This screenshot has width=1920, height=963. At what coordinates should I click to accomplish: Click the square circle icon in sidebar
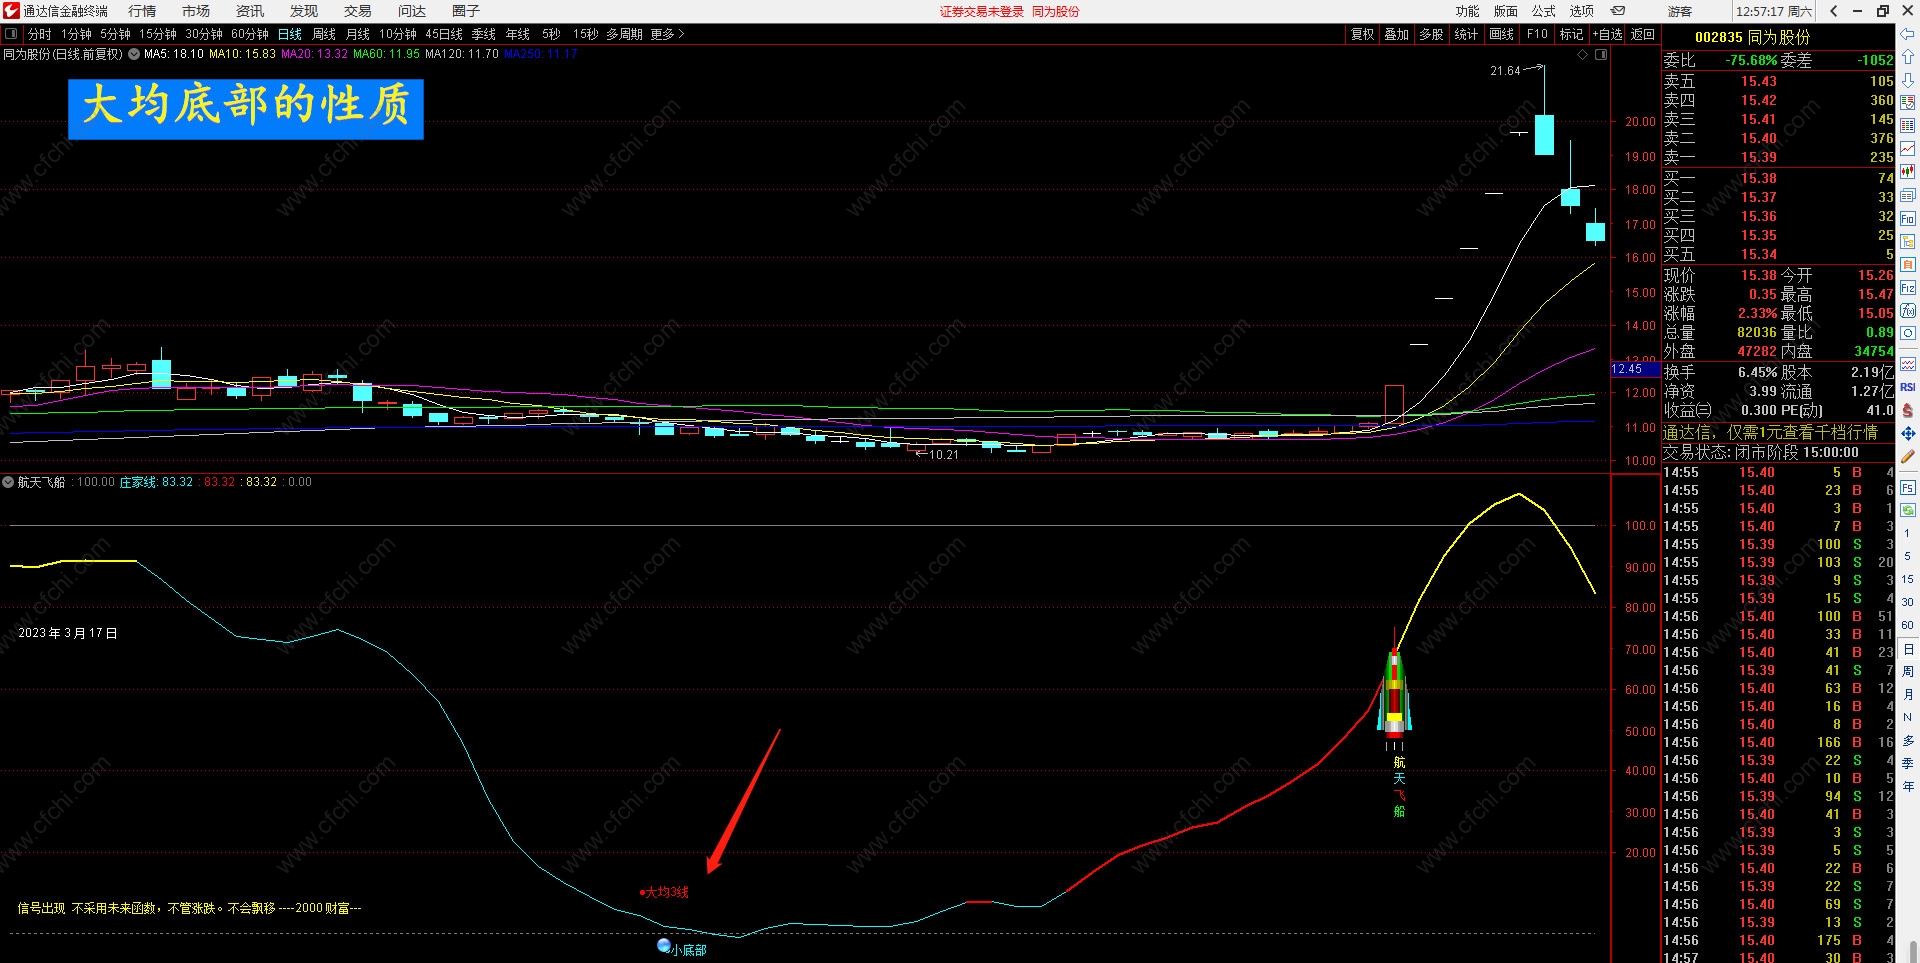pos(1908,333)
